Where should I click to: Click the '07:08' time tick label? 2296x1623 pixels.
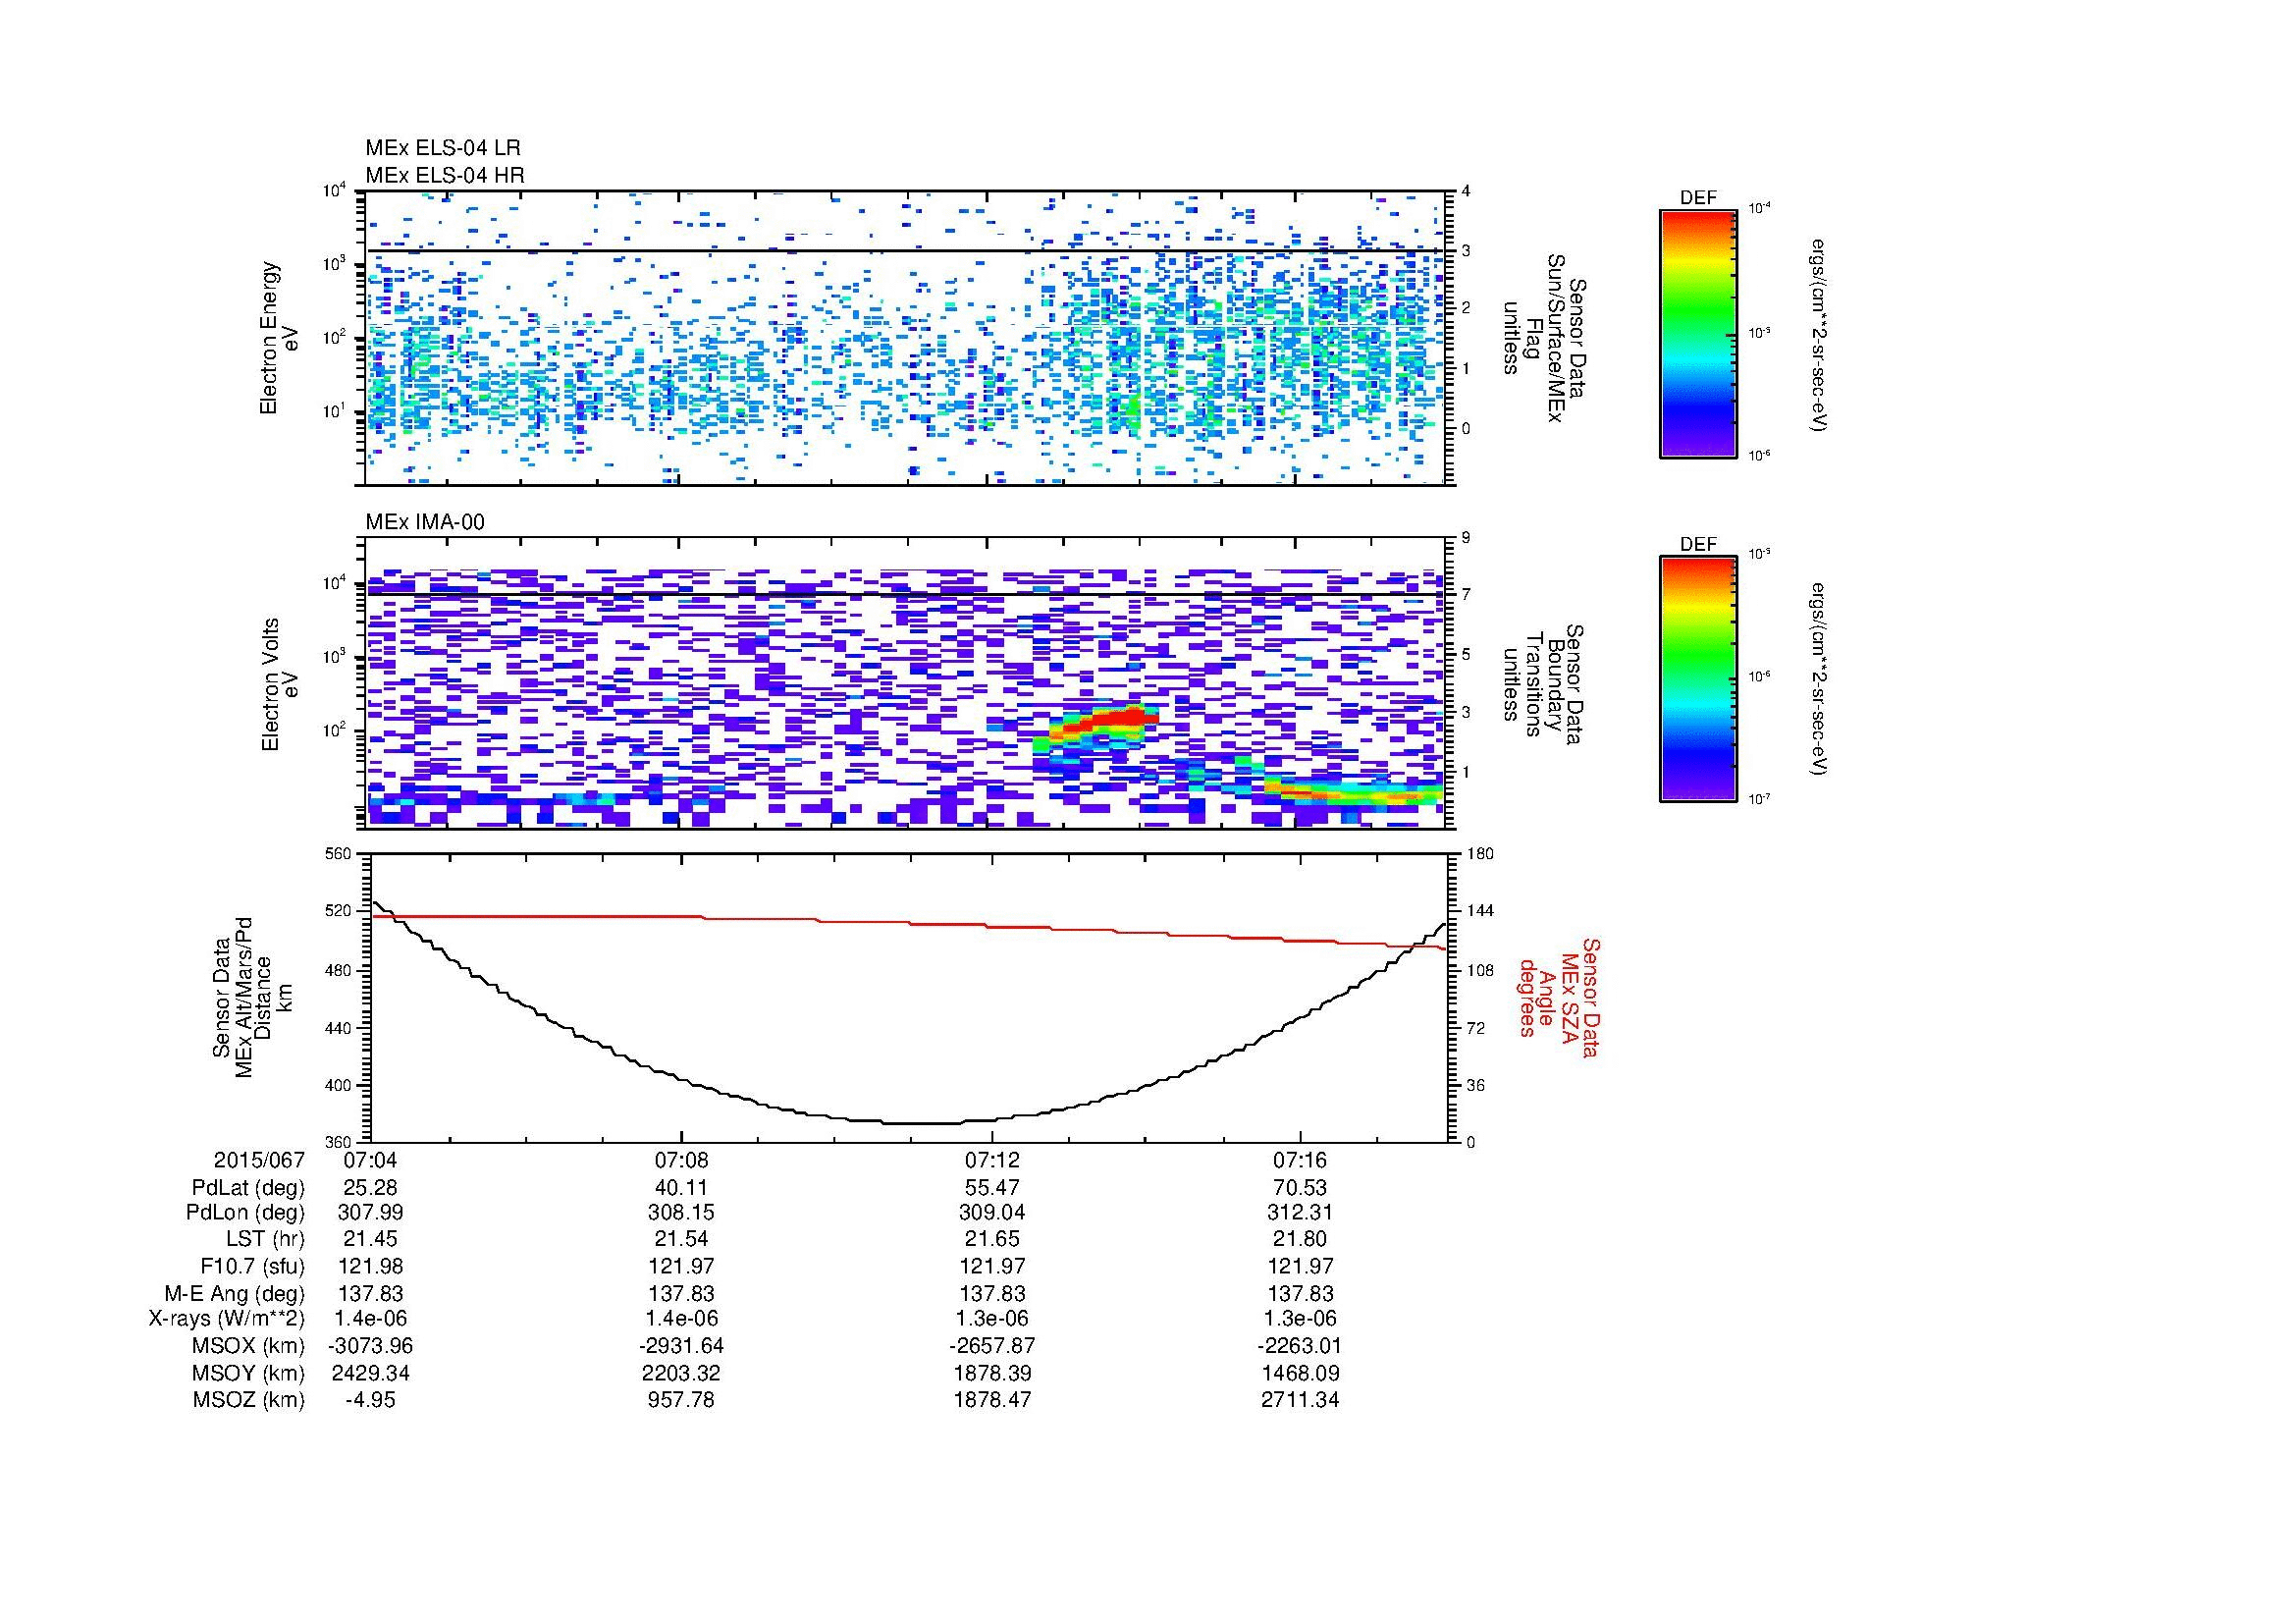coord(680,1161)
